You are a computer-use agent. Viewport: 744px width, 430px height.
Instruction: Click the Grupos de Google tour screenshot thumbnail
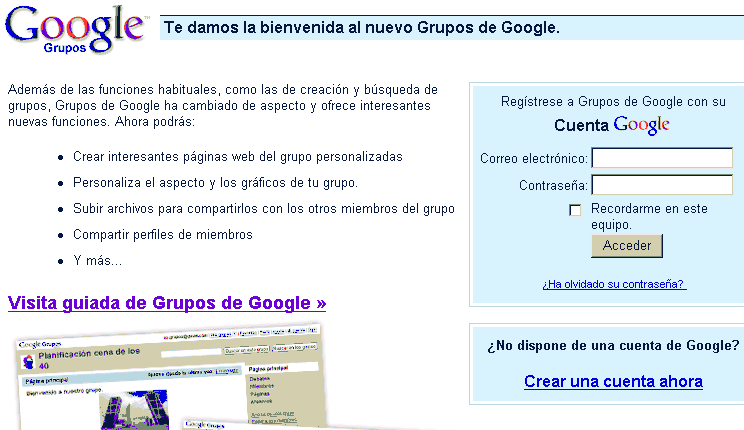click(x=171, y=377)
